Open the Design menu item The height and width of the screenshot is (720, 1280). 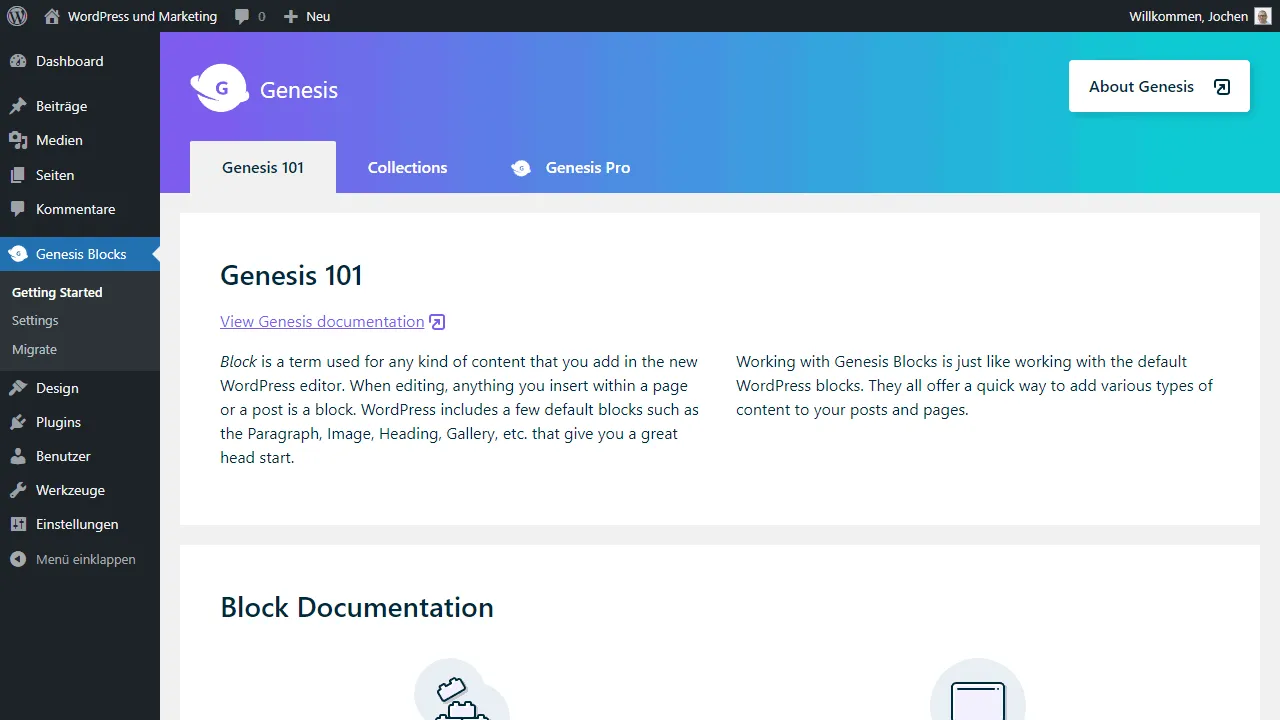(x=80, y=388)
